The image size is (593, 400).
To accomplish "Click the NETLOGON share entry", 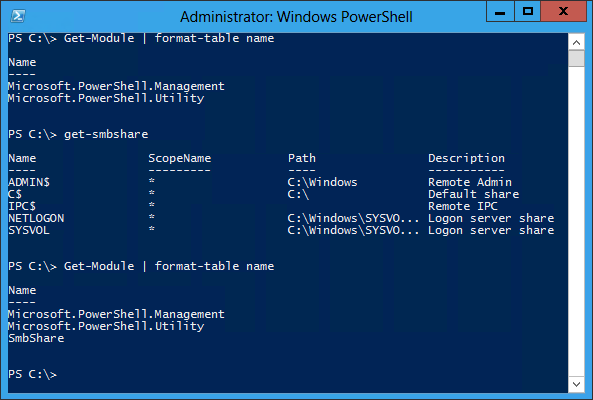I will point(36,218).
